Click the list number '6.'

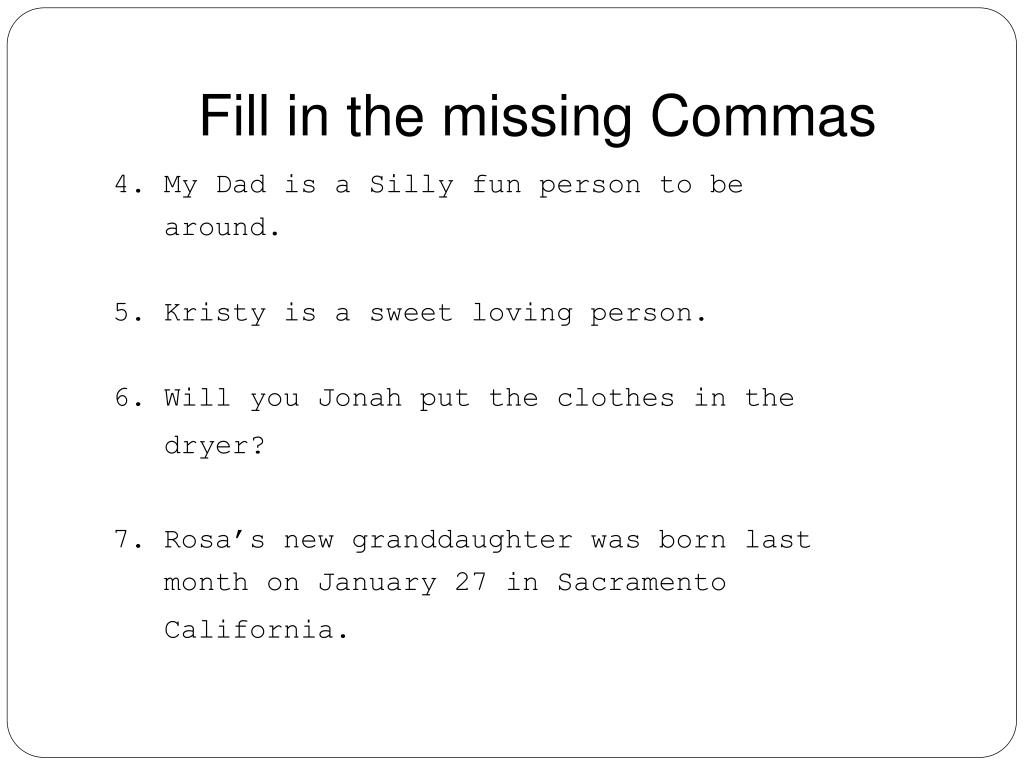coord(129,398)
